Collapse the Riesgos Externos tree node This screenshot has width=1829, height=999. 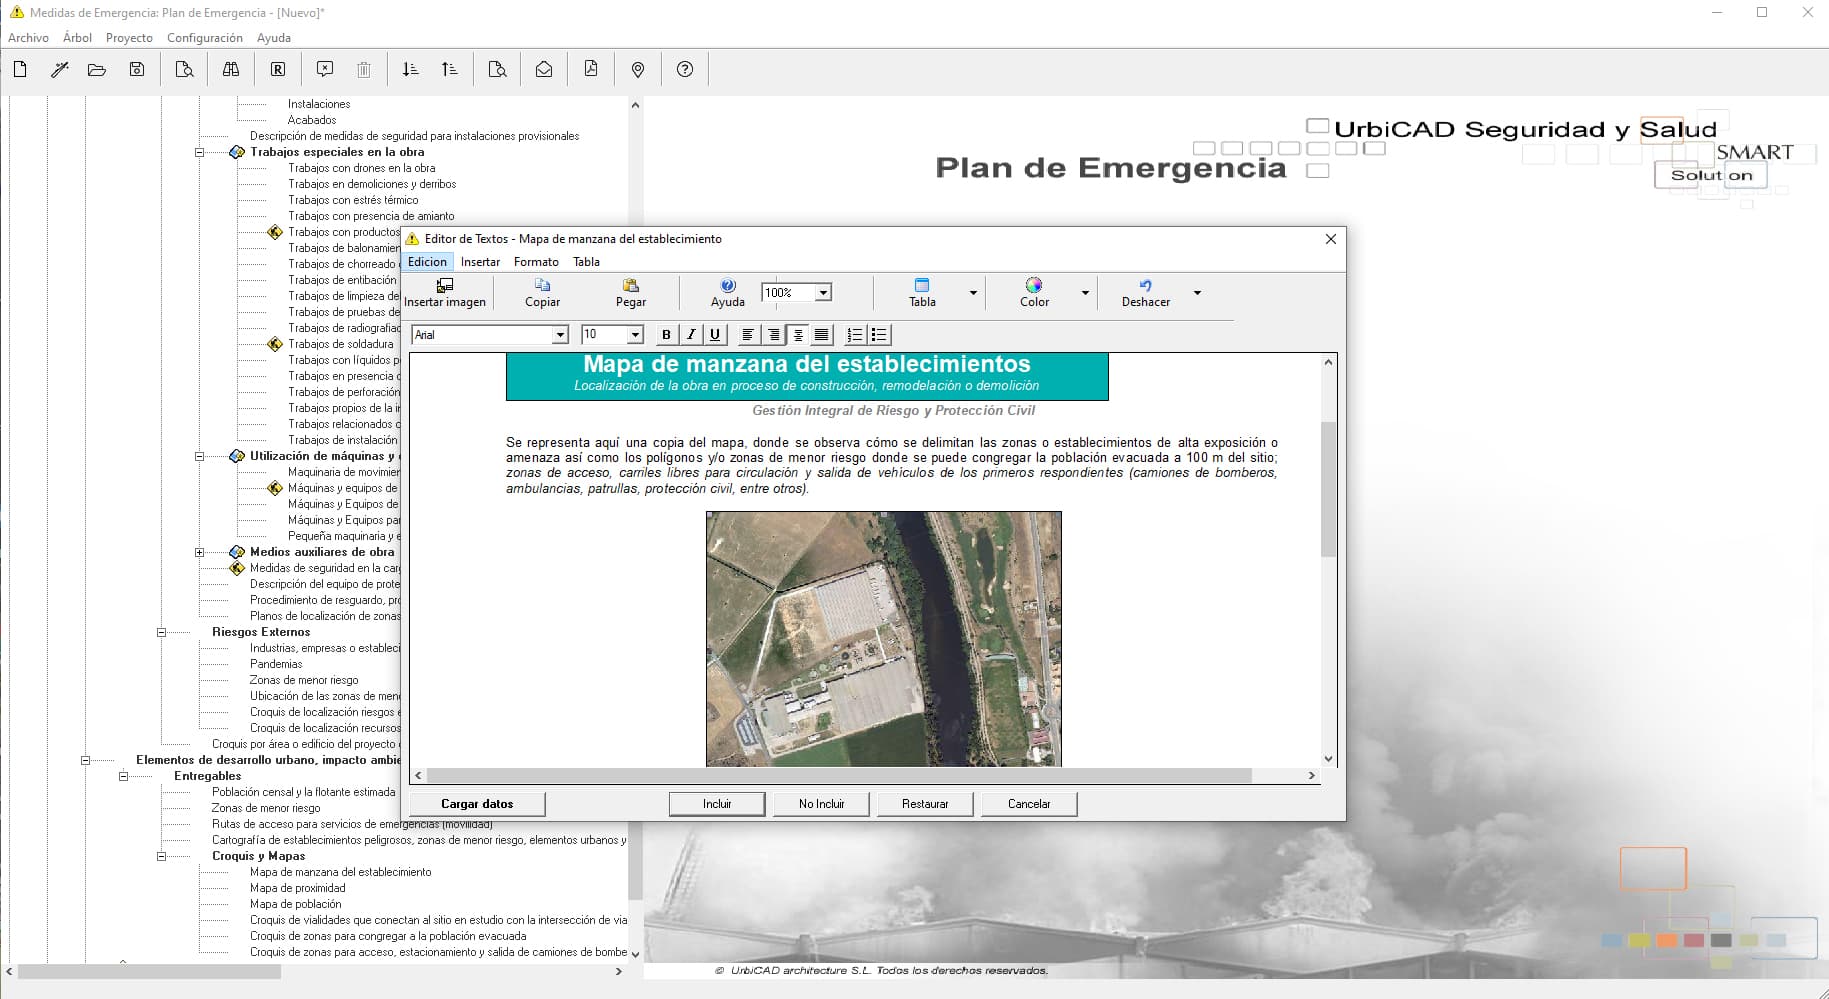pyautogui.click(x=161, y=632)
